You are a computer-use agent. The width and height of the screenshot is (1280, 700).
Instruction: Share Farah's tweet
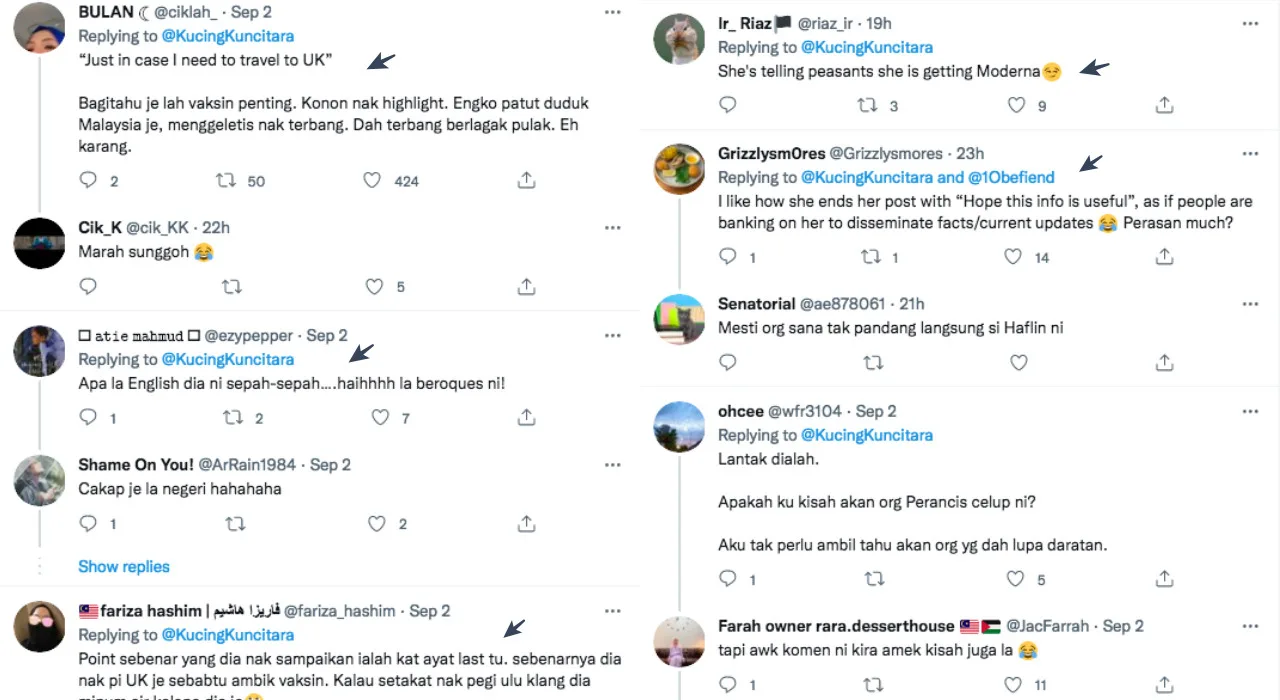pyautogui.click(x=1164, y=686)
